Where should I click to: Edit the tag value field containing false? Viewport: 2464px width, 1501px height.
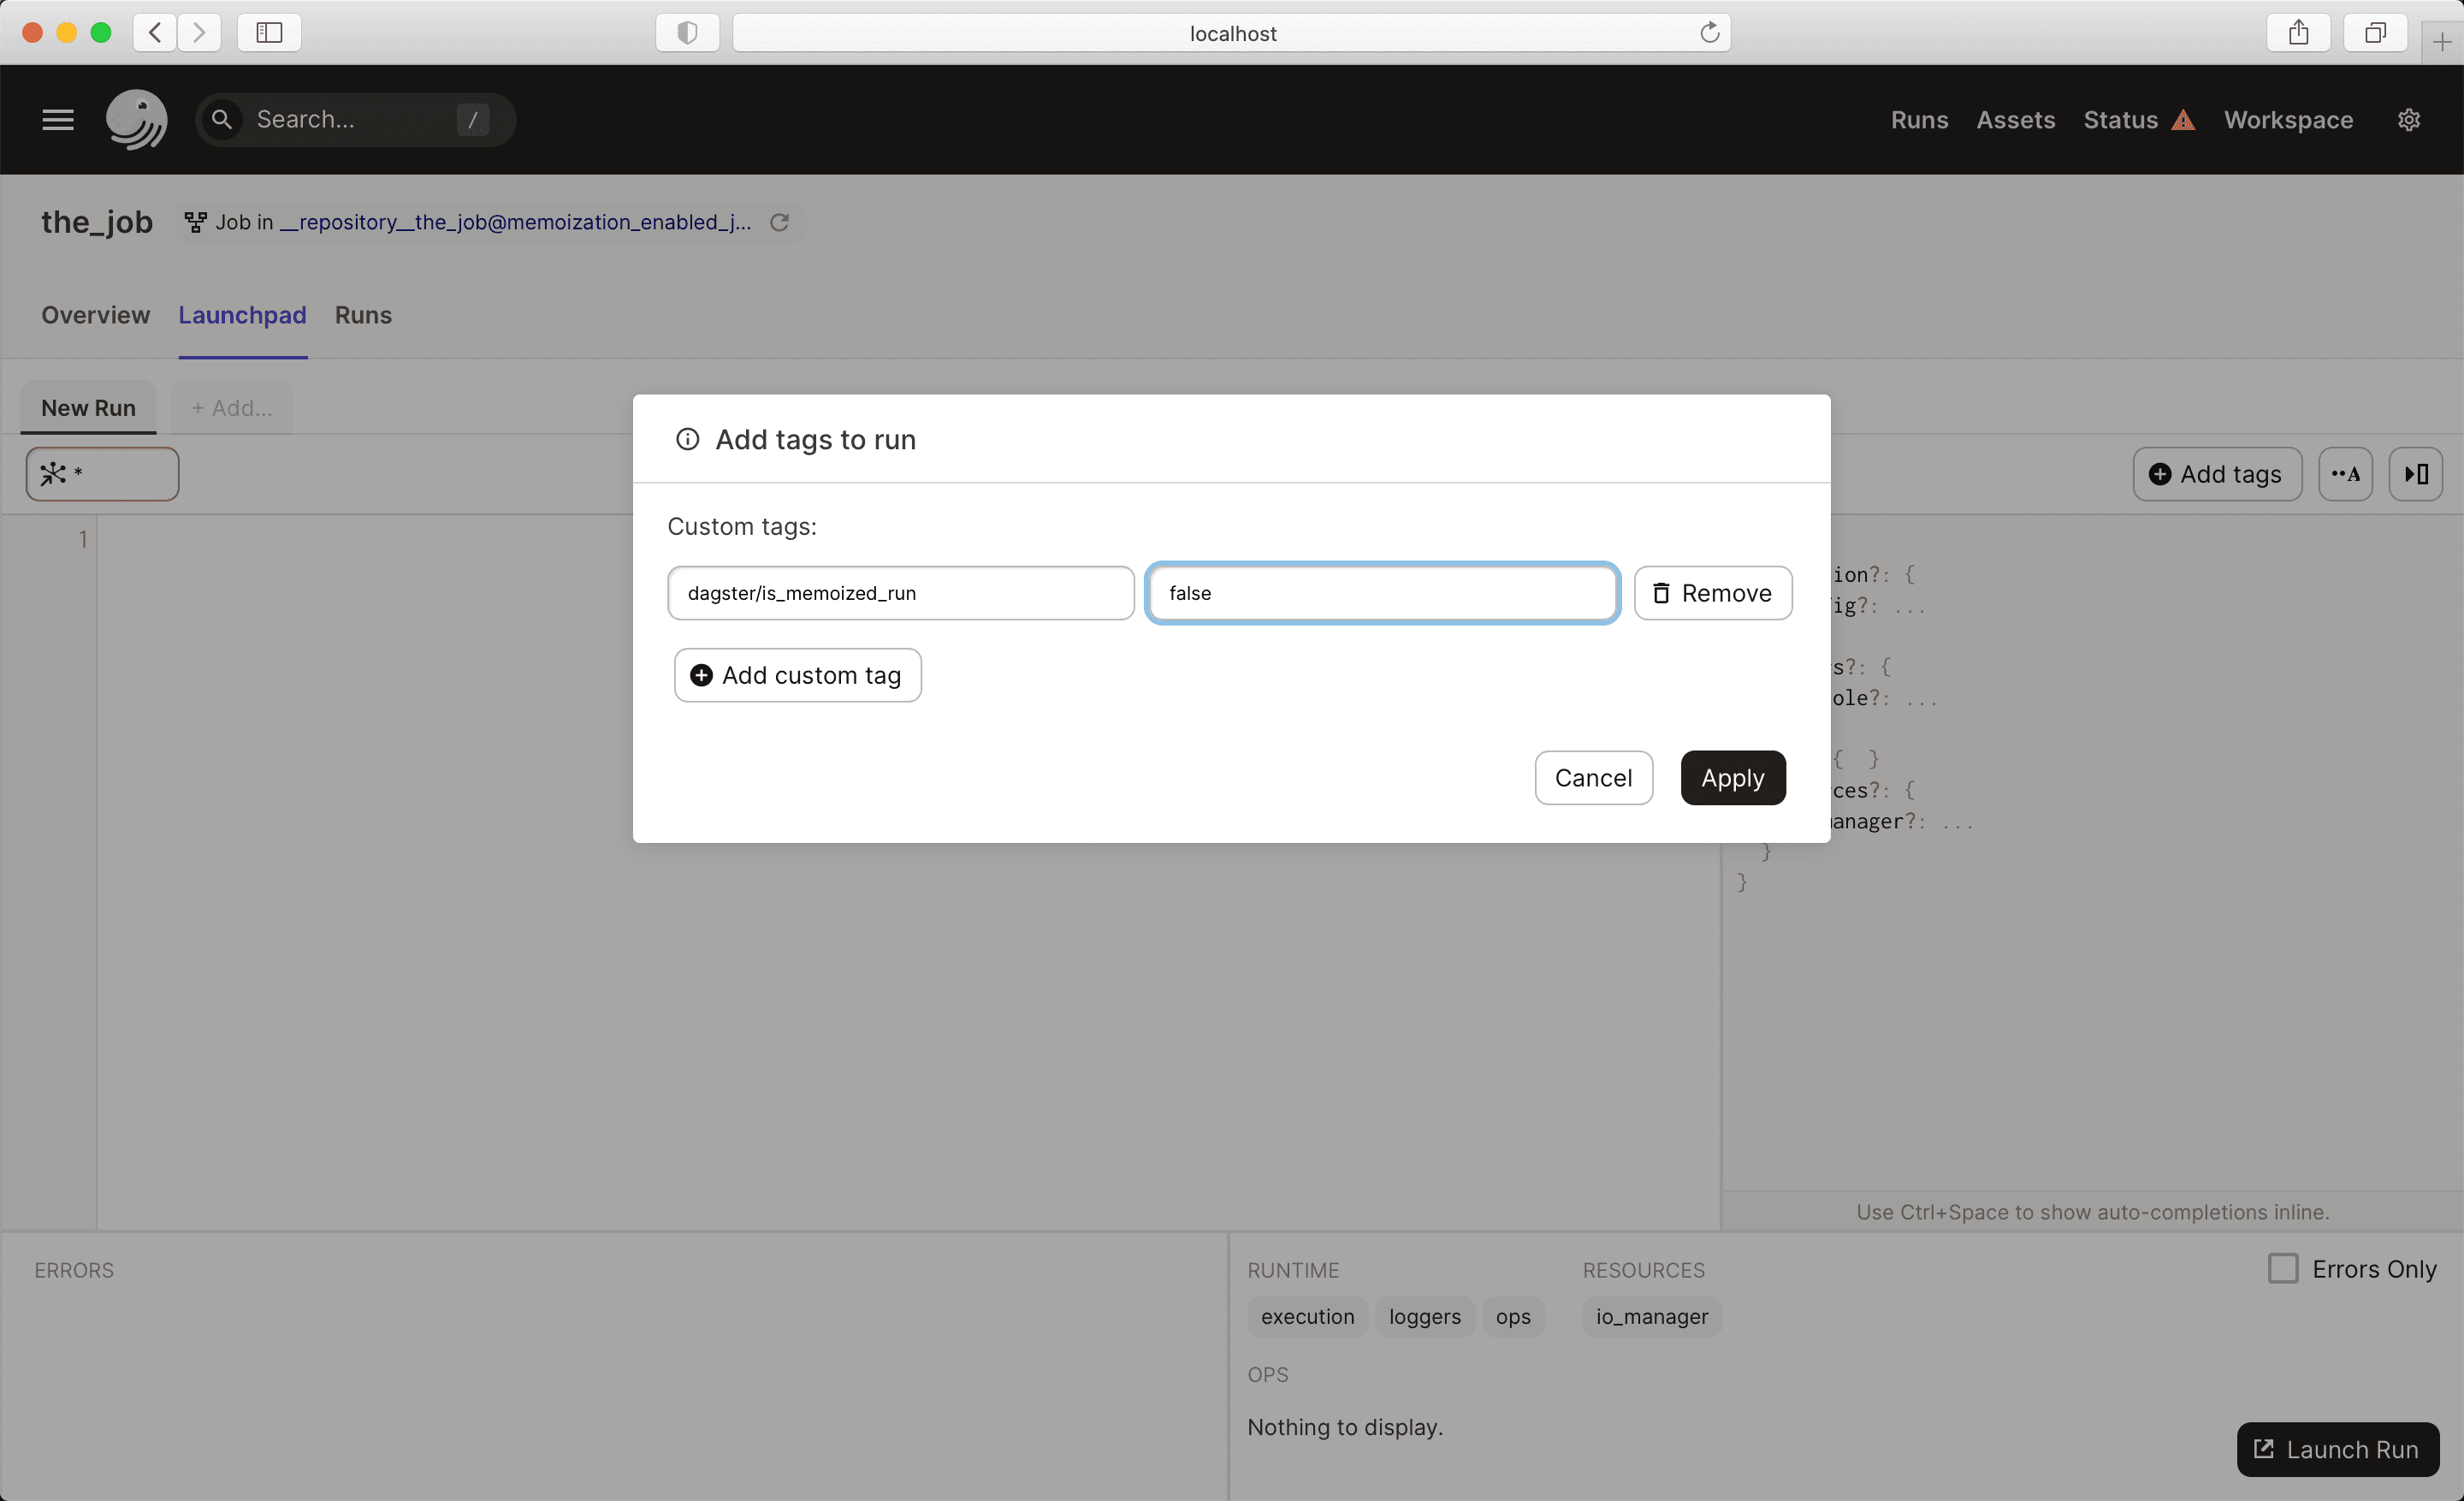[x=1382, y=593]
